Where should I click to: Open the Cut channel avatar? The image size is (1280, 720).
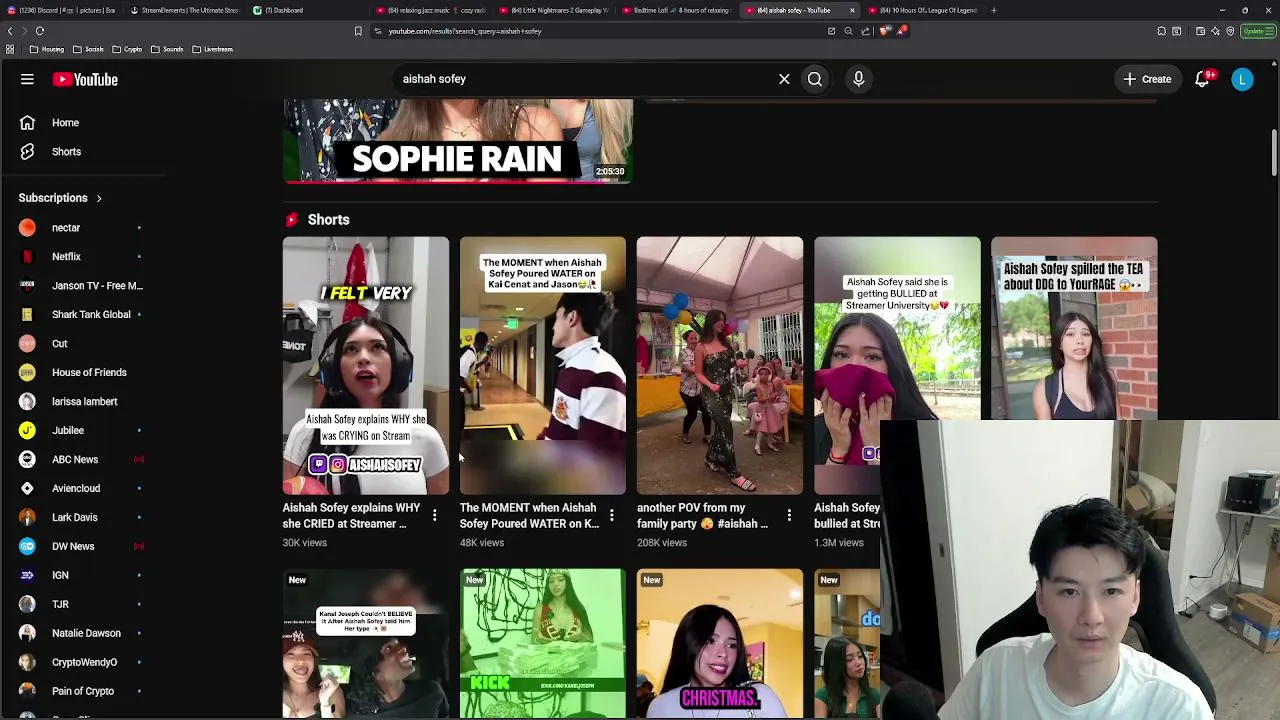[27, 344]
